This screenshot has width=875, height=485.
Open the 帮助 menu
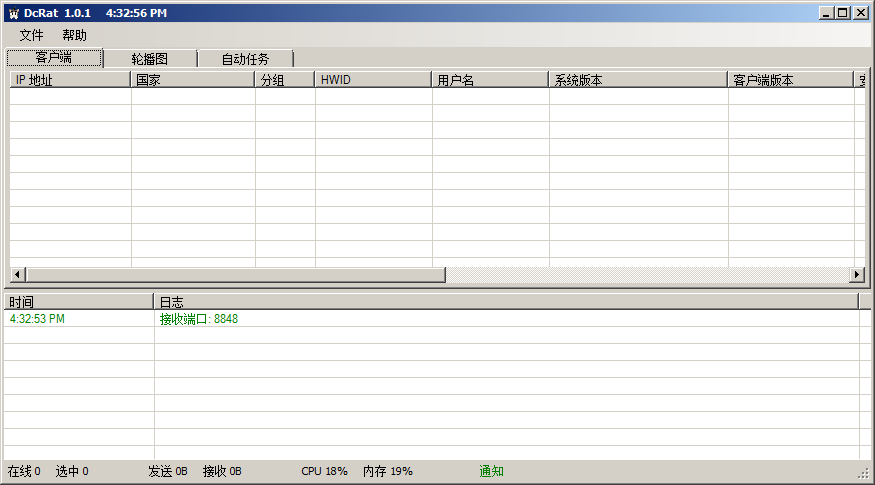74,35
